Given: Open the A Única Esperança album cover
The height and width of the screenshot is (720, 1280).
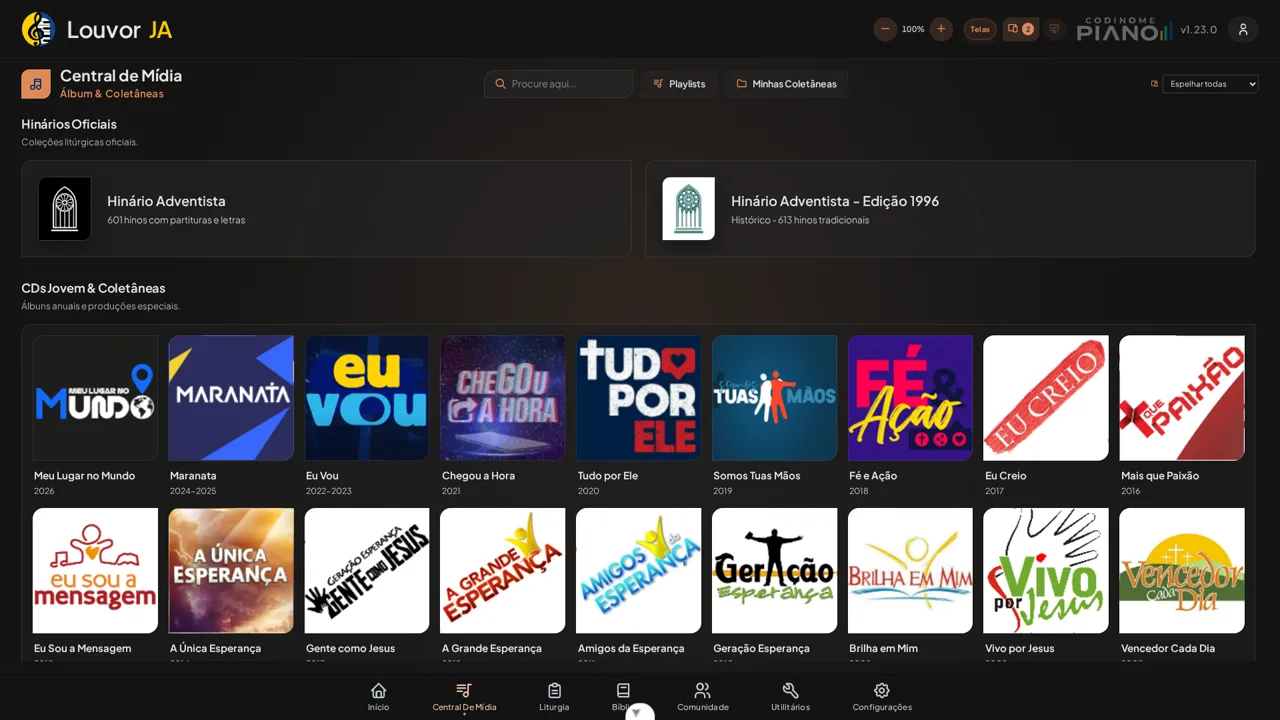Looking at the screenshot, I should [x=231, y=571].
